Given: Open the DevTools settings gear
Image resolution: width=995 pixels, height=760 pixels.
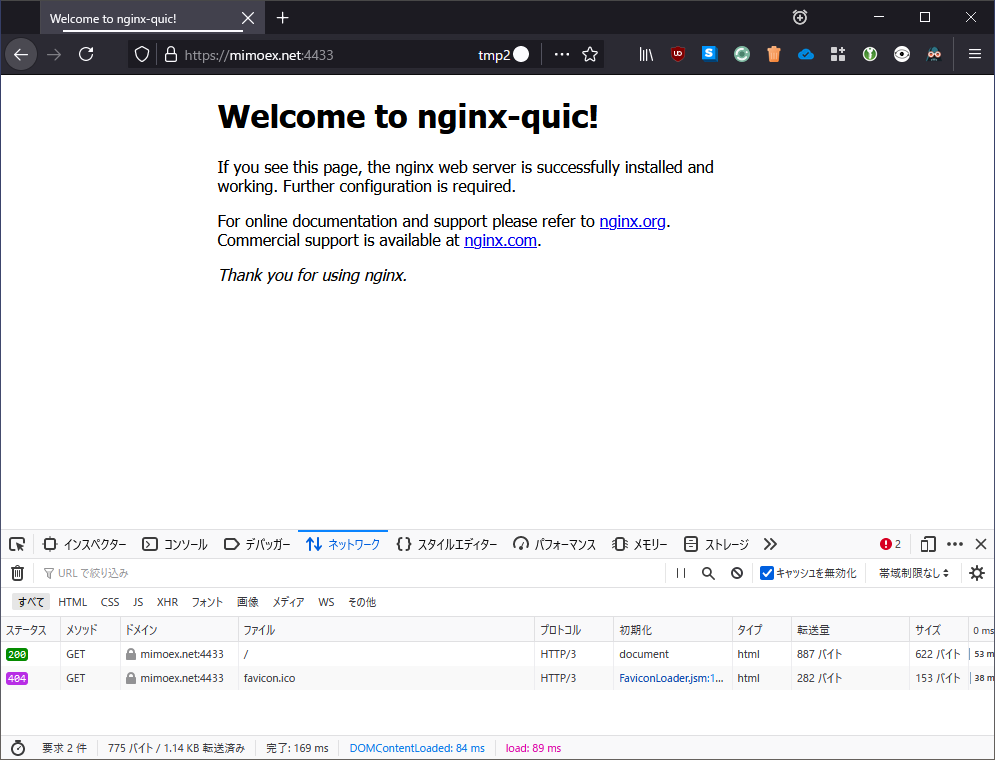Looking at the screenshot, I should 976,573.
